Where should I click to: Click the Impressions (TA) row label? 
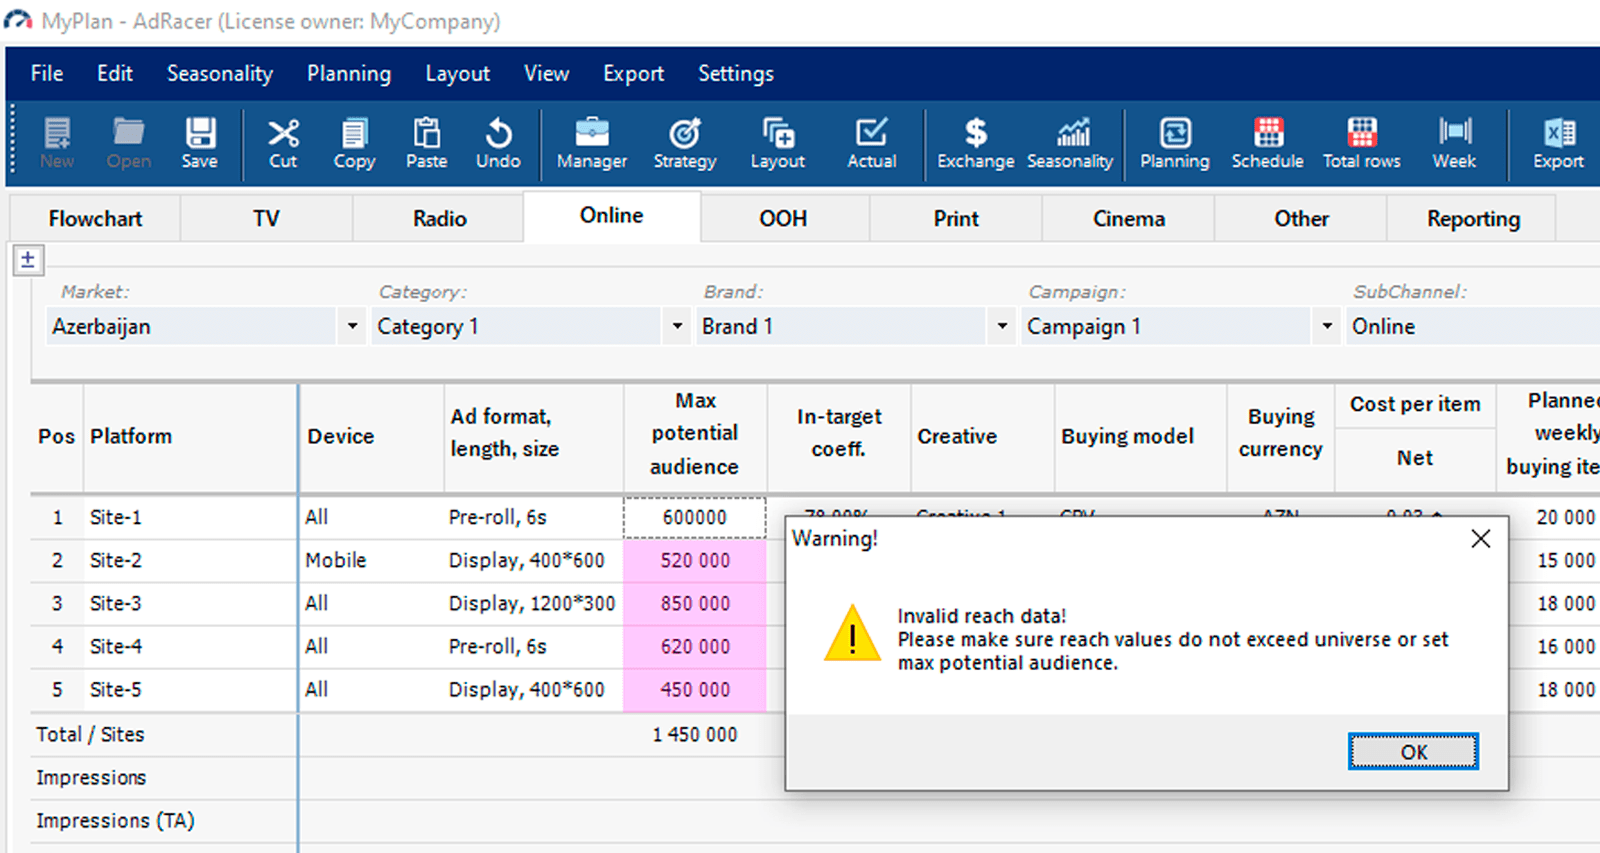[115, 821]
